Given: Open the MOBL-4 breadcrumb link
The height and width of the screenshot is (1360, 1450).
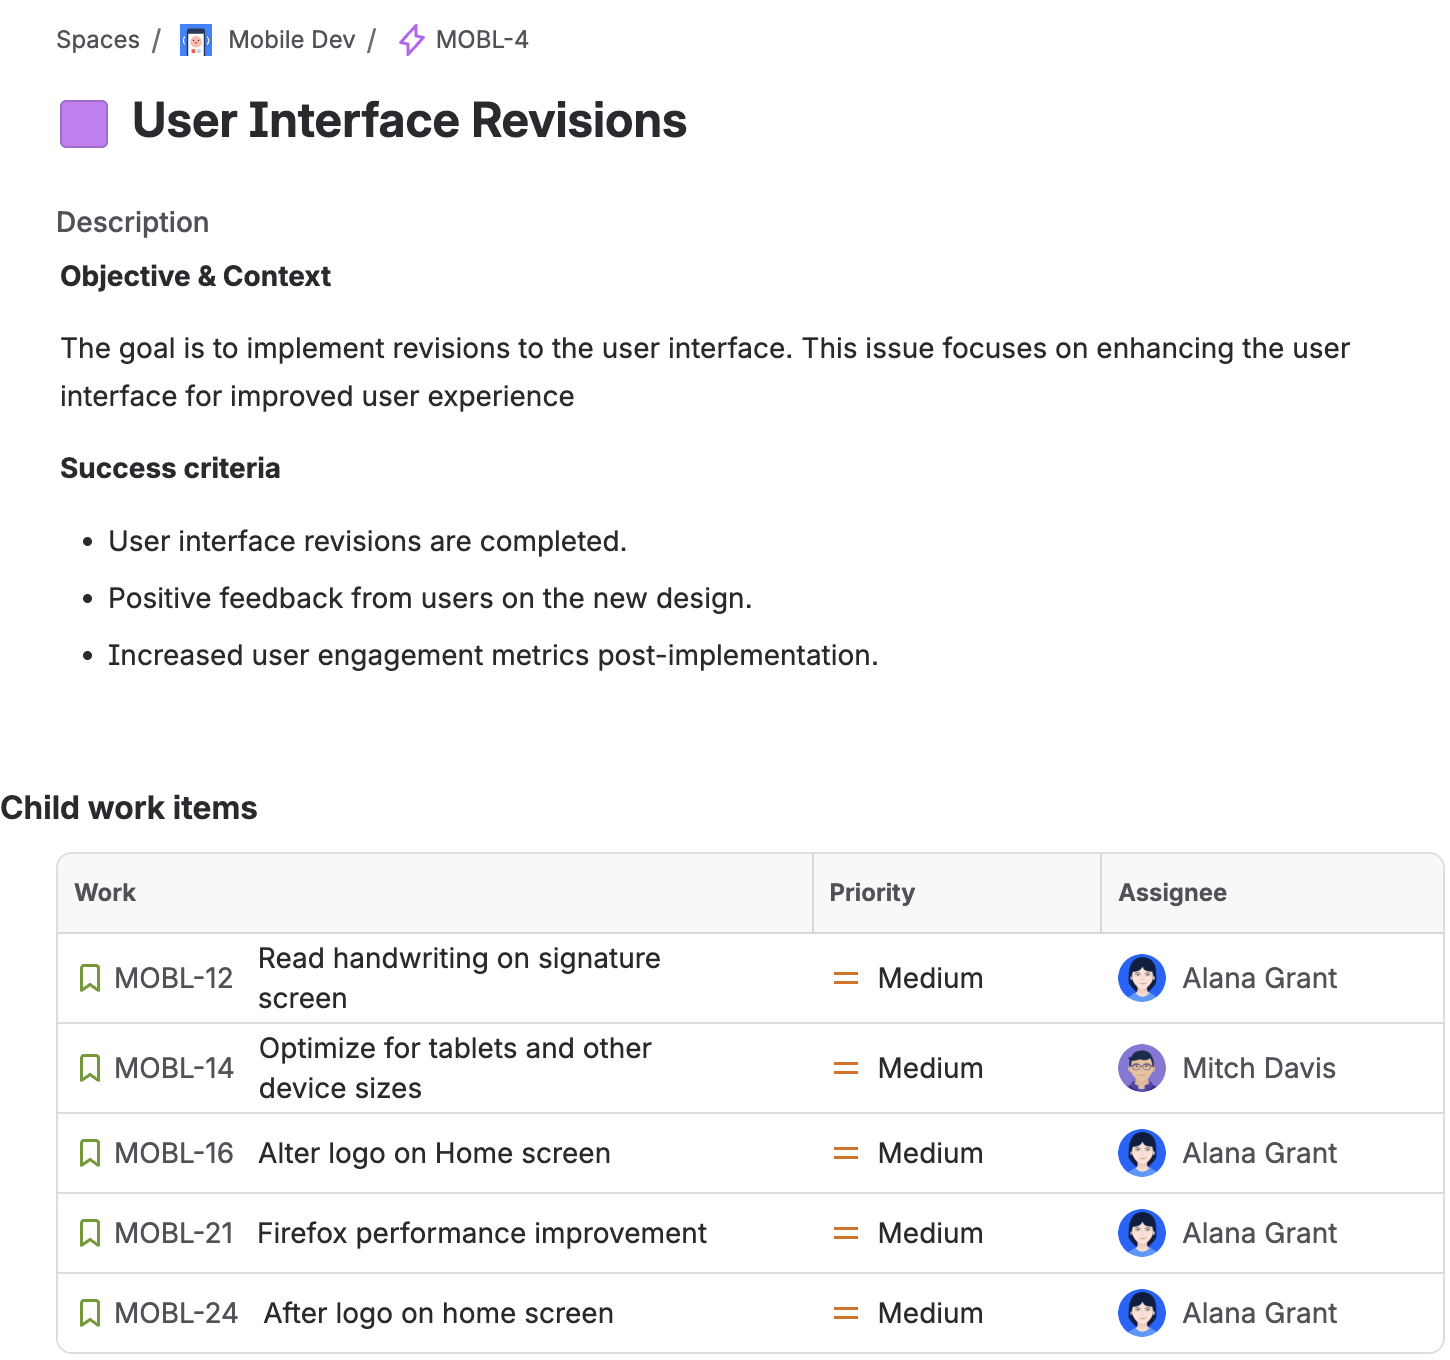Looking at the screenshot, I should tap(482, 40).
